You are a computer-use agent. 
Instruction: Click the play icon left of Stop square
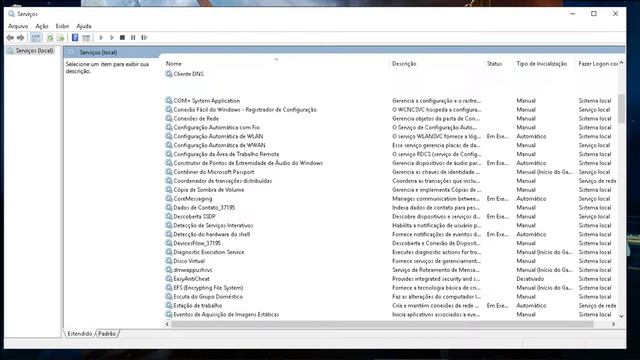click(x=112, y=38)
